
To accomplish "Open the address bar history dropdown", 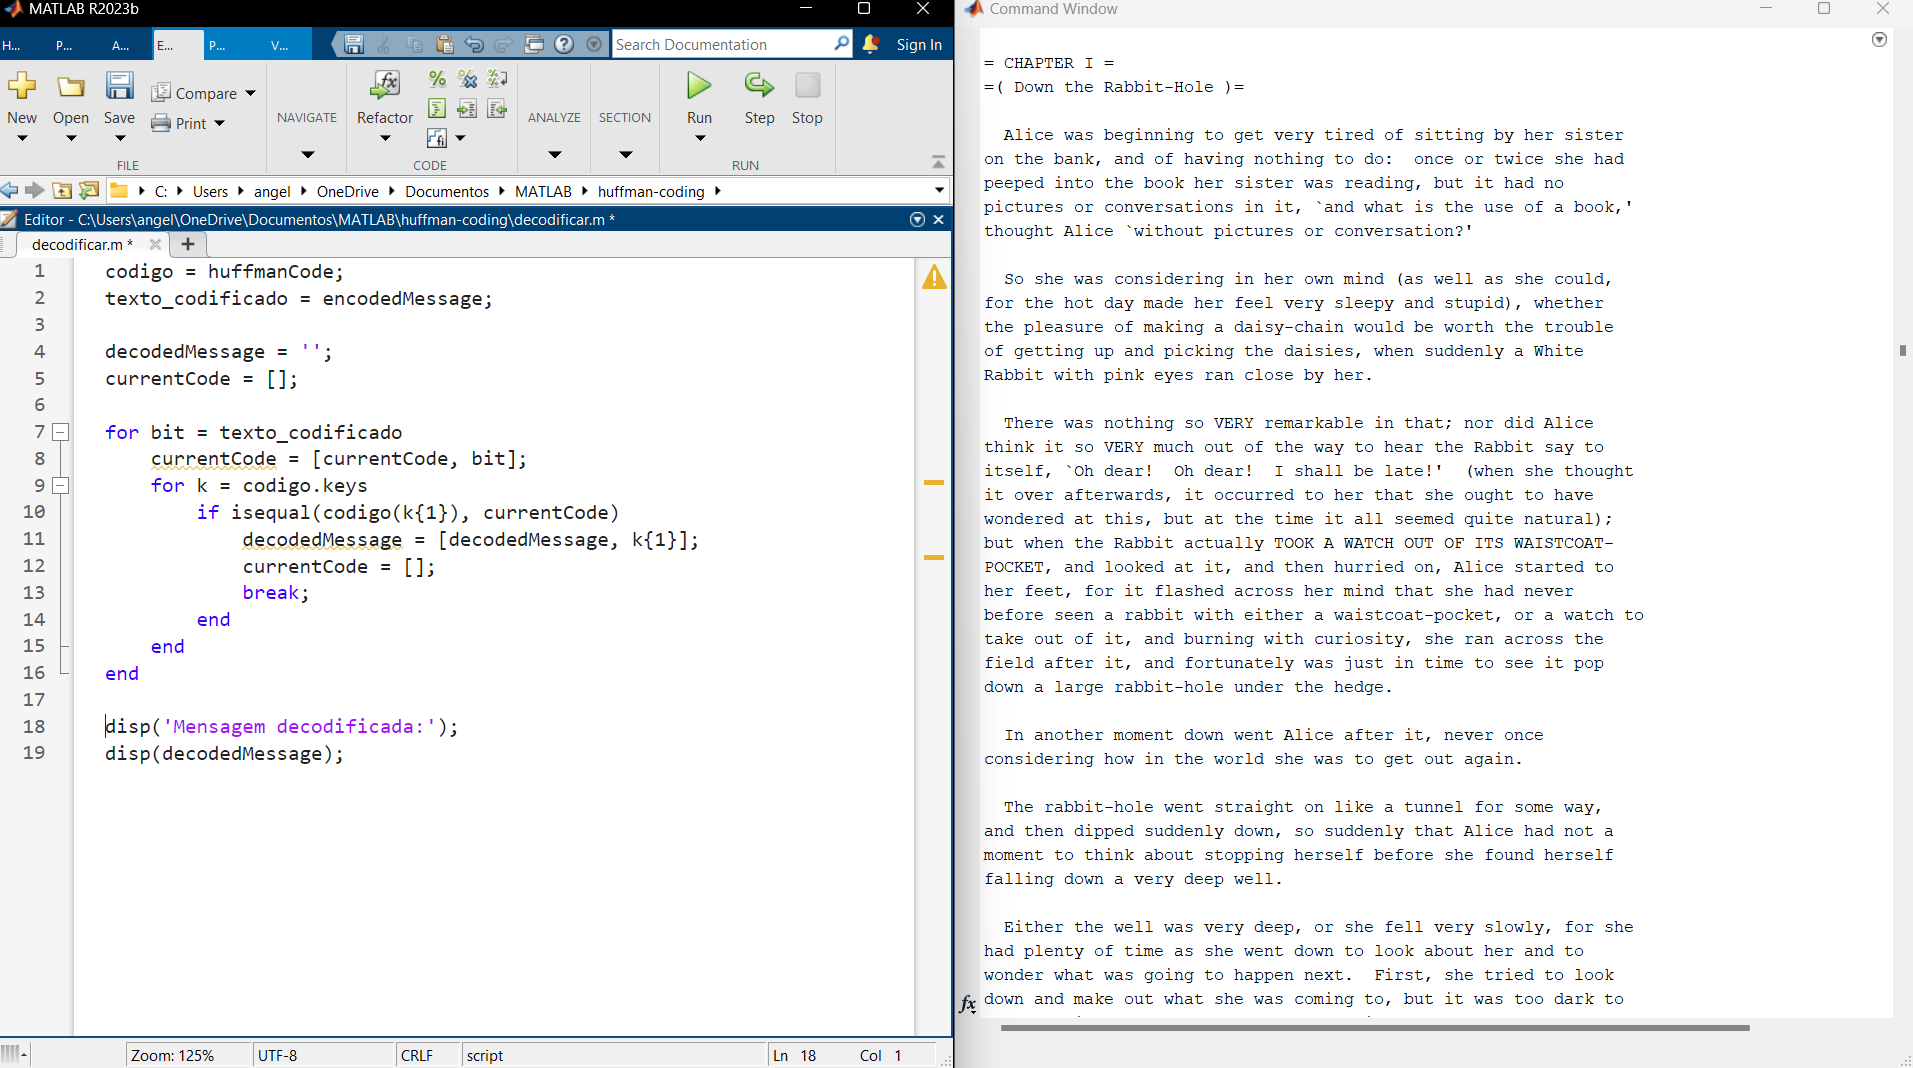I will 939,190.
